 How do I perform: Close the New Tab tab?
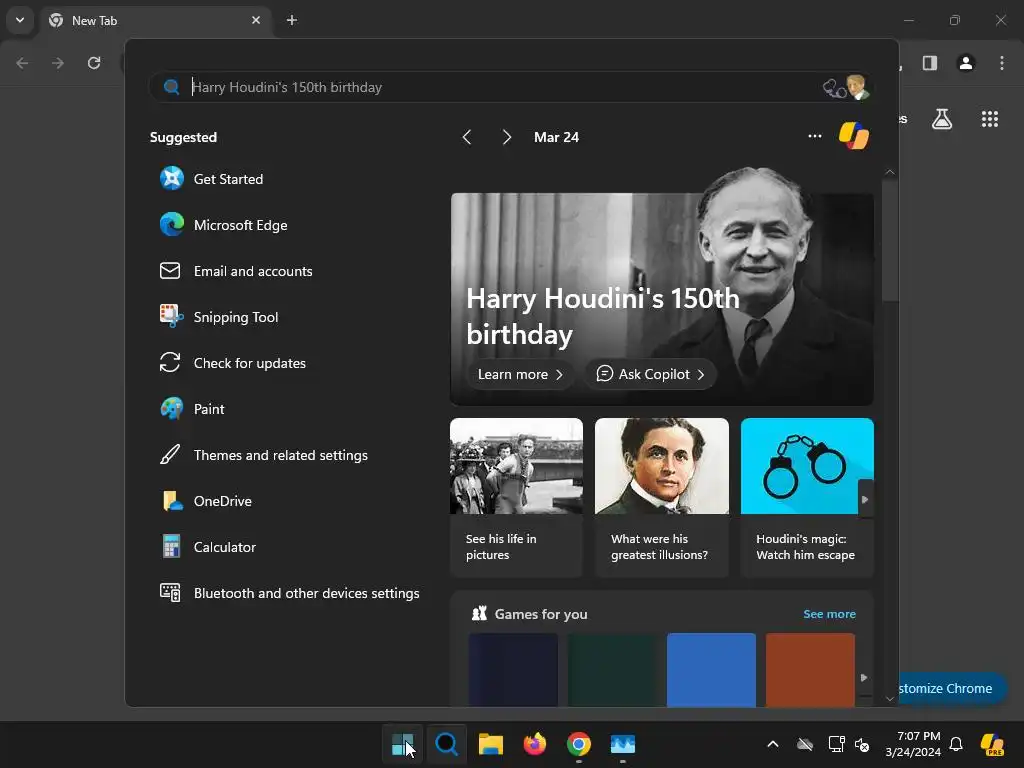[x=256, y=20]
